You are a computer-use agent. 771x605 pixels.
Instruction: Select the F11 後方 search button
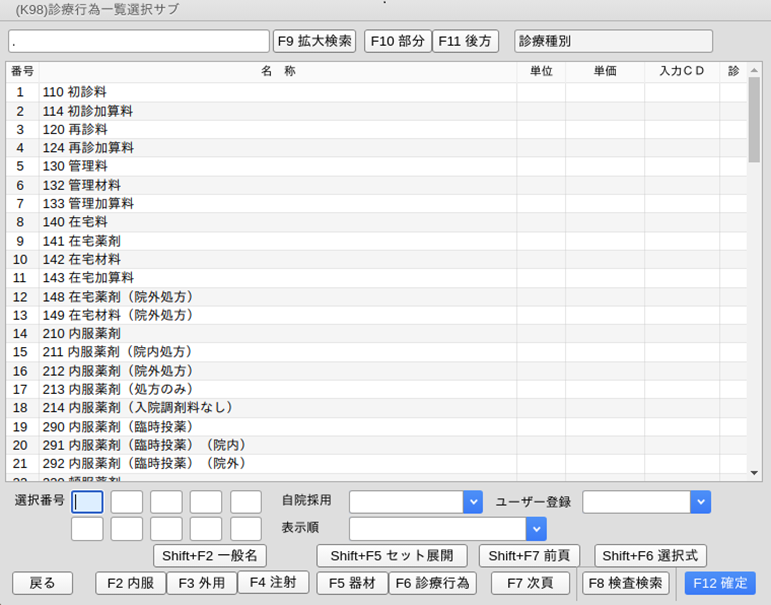(x=465, y=41)
